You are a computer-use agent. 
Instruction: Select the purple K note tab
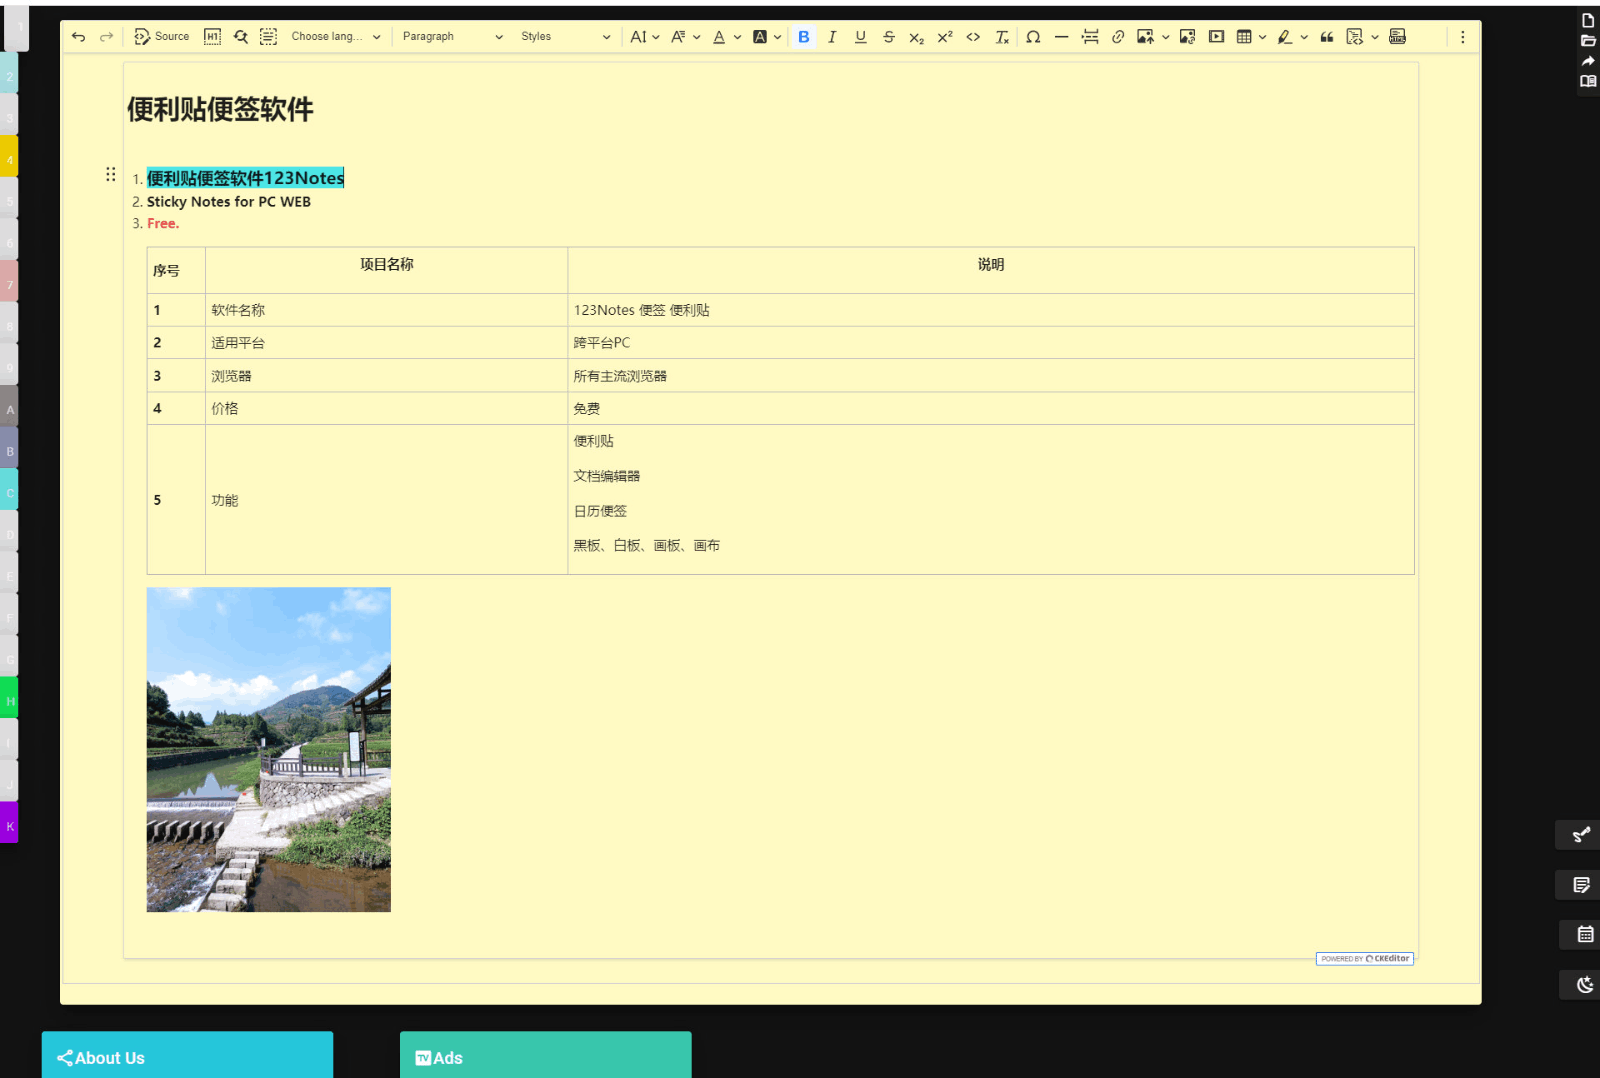(x=9, y=825)
